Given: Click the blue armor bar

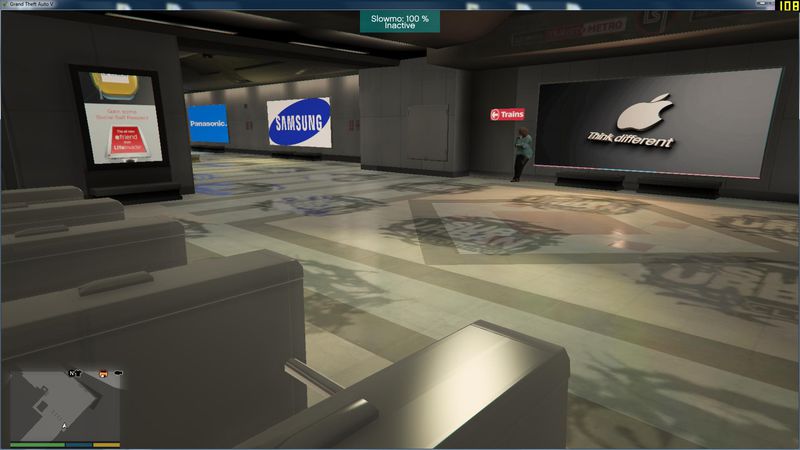Looking at the screenshot, I should click(x=79, y=445).
